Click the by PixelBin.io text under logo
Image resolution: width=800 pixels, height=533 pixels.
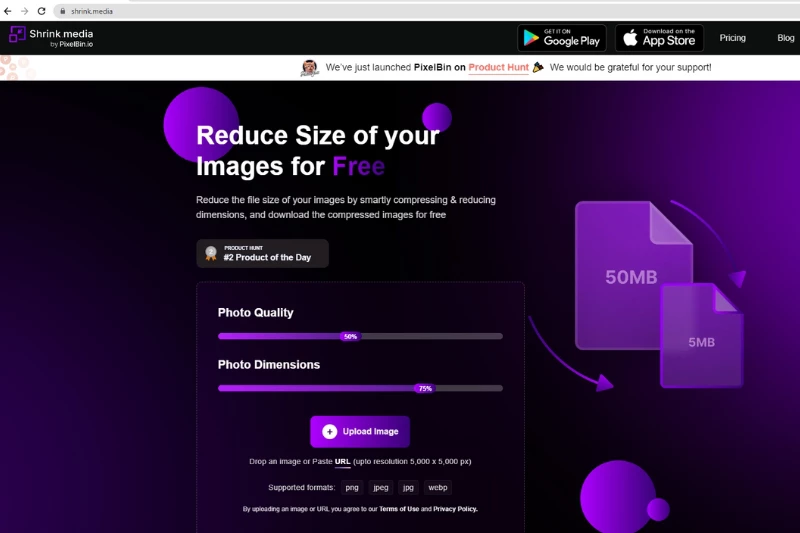71,44
